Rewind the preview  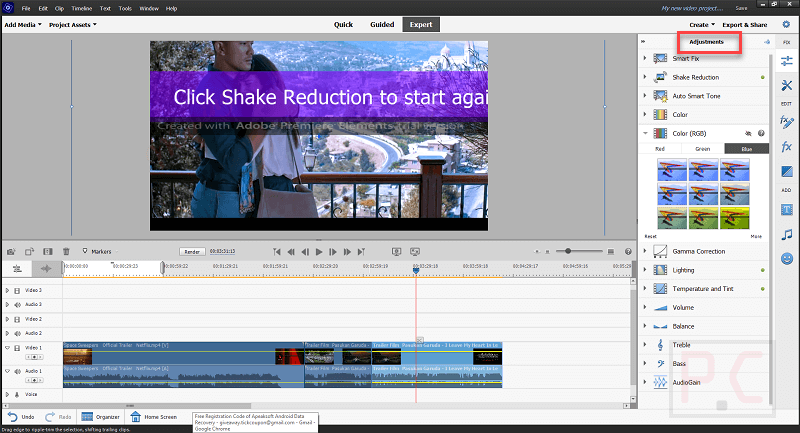[291, 251]
